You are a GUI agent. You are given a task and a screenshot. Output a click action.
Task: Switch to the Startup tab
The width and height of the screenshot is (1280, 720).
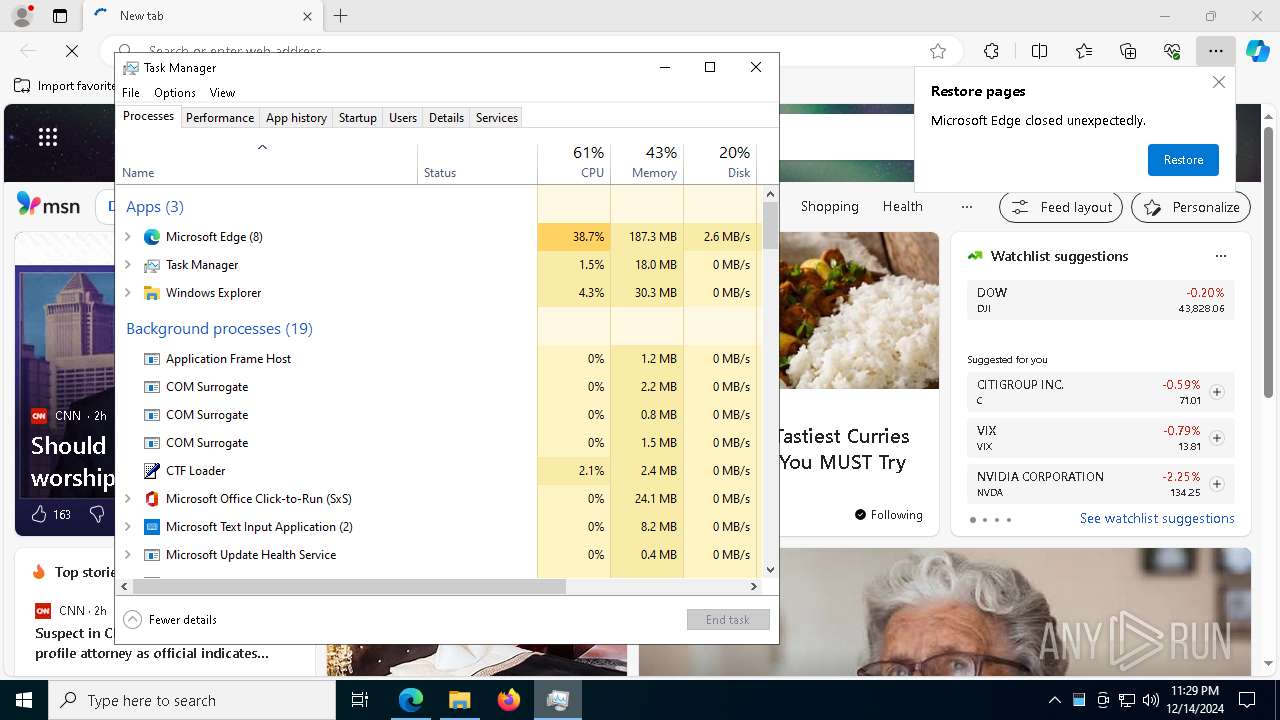357,118
